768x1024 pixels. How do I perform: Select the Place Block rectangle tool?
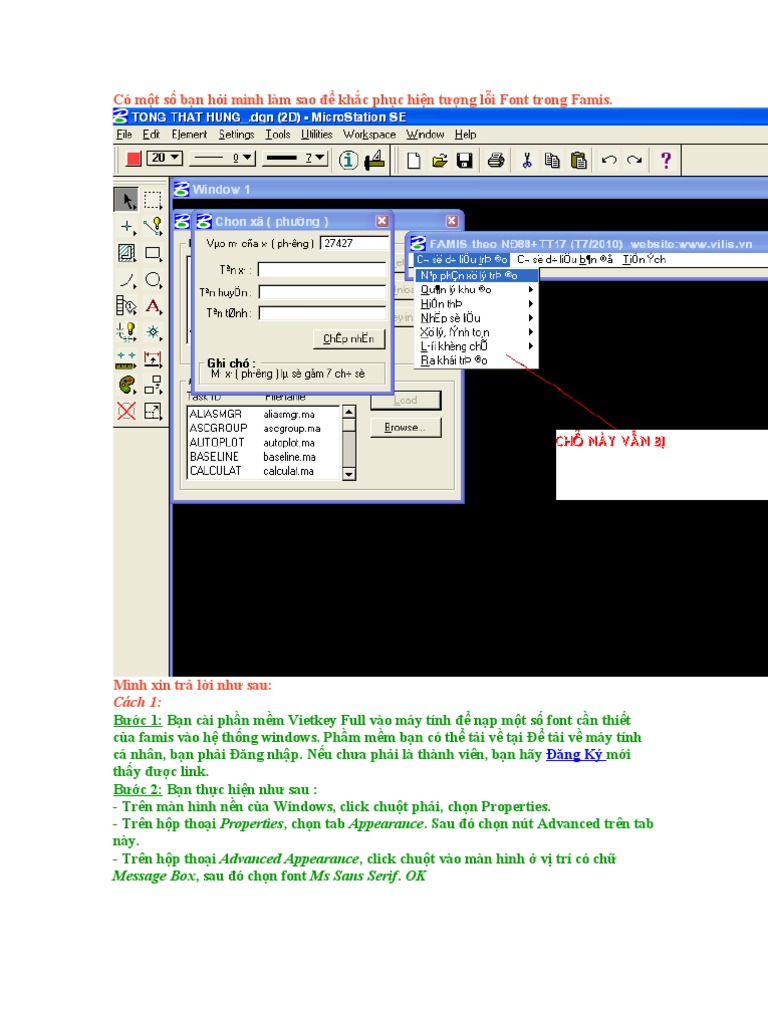pos(153,253)
